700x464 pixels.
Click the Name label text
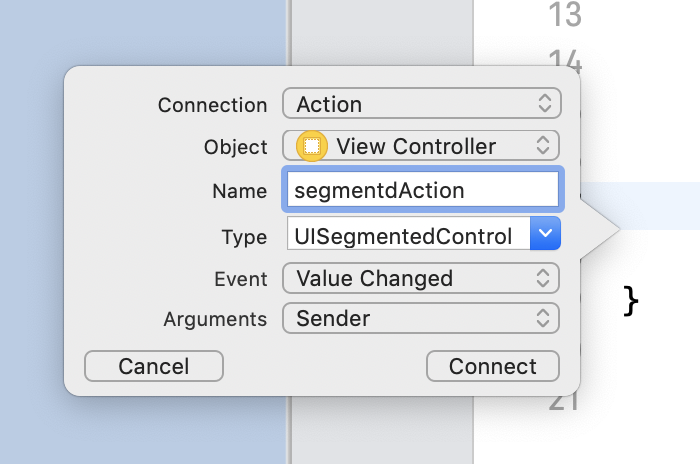(240, 190)
